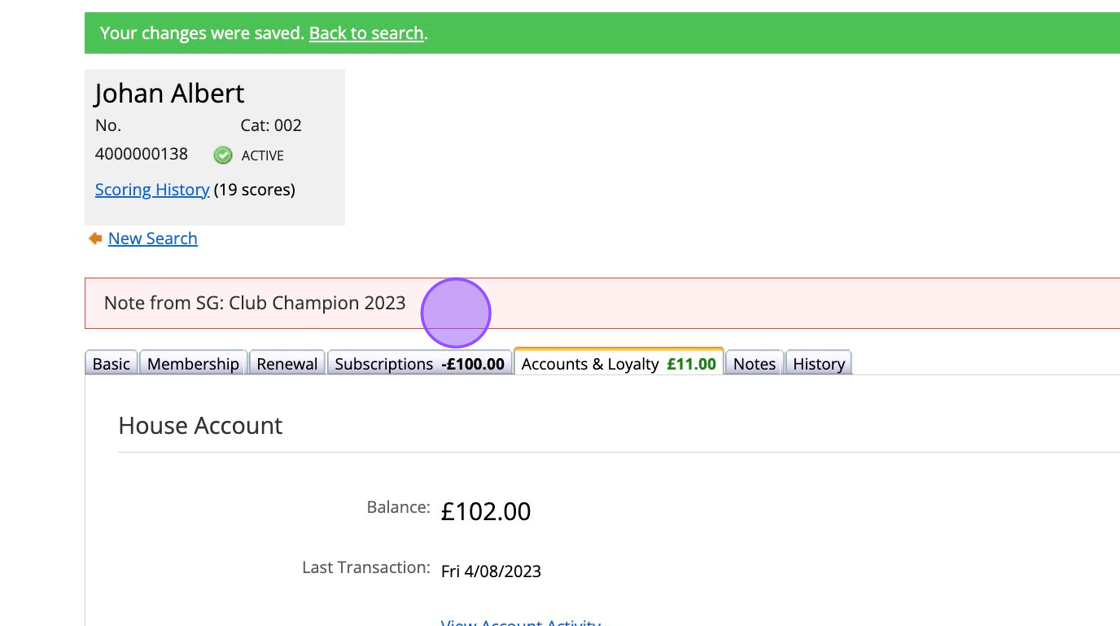This screenshot has width=1120, height=626.
Task: Switch to the Basic tab
Action: pos(111,363)
